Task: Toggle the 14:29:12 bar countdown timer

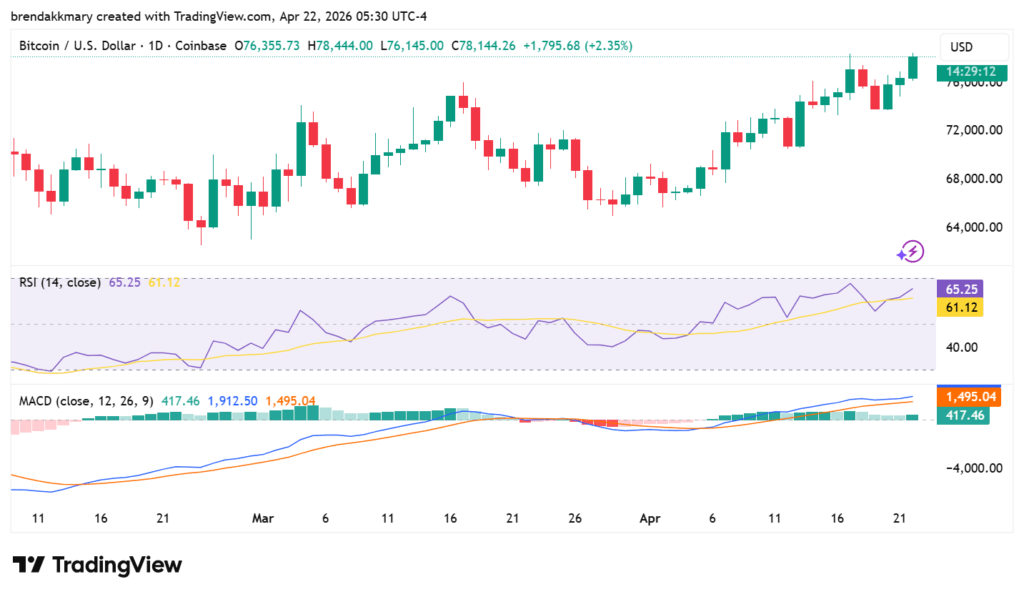Action: point(972,73)
